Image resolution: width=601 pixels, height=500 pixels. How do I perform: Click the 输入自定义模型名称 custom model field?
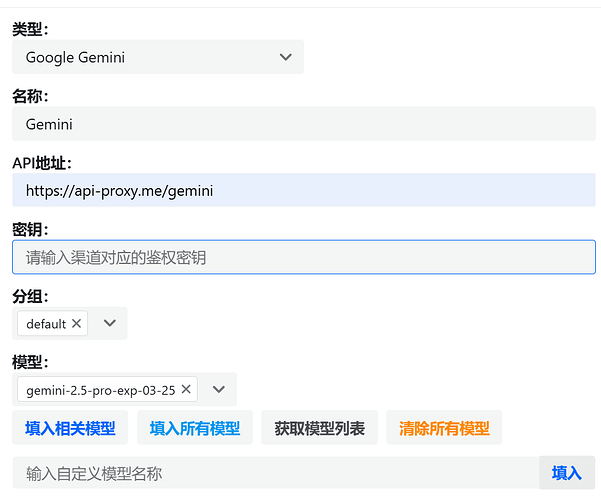(x=276, y=473)
